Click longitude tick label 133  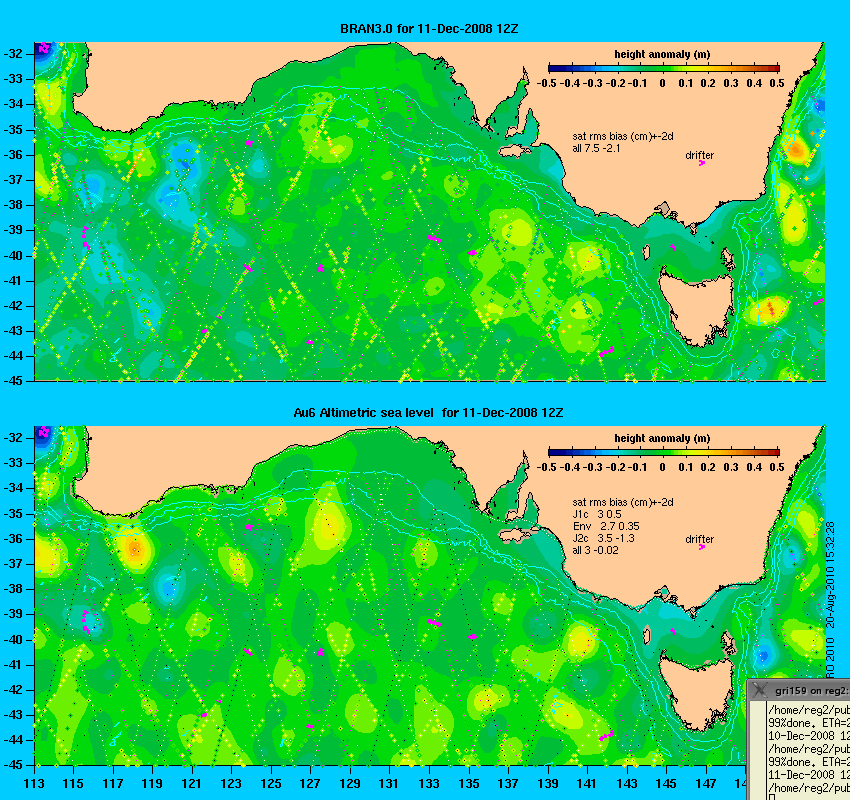tap(429, 784)
